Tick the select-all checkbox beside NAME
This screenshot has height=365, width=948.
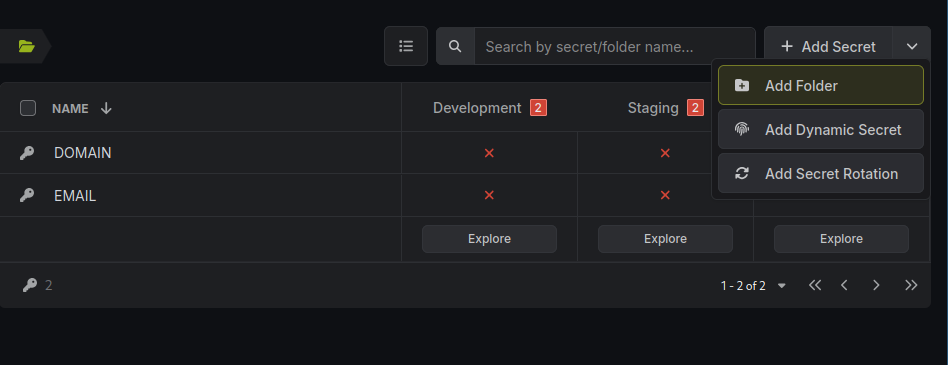[28, 108]
